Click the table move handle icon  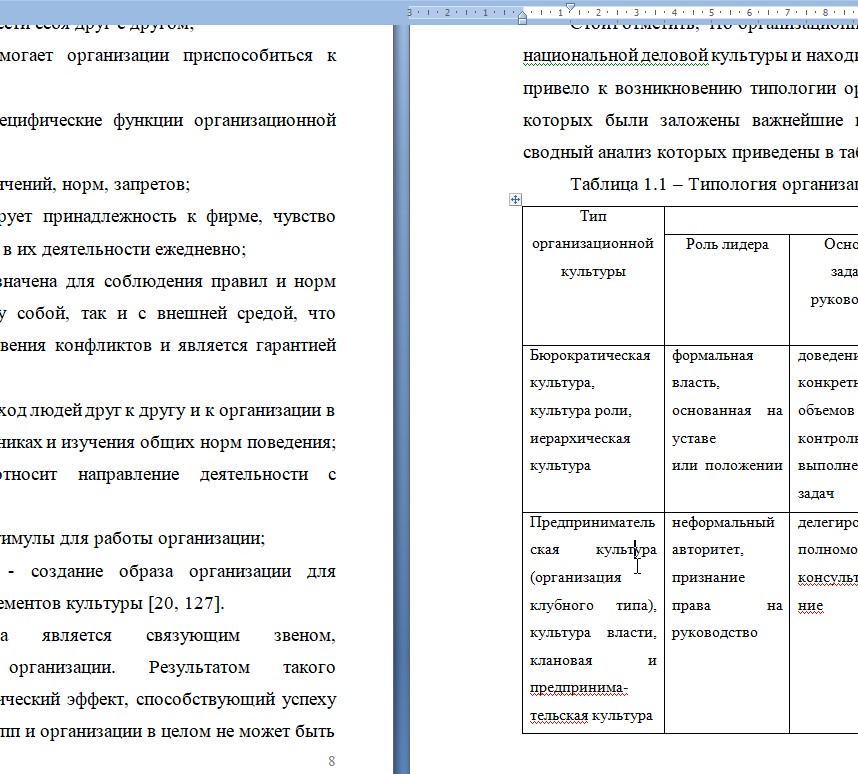pos(515,200)
